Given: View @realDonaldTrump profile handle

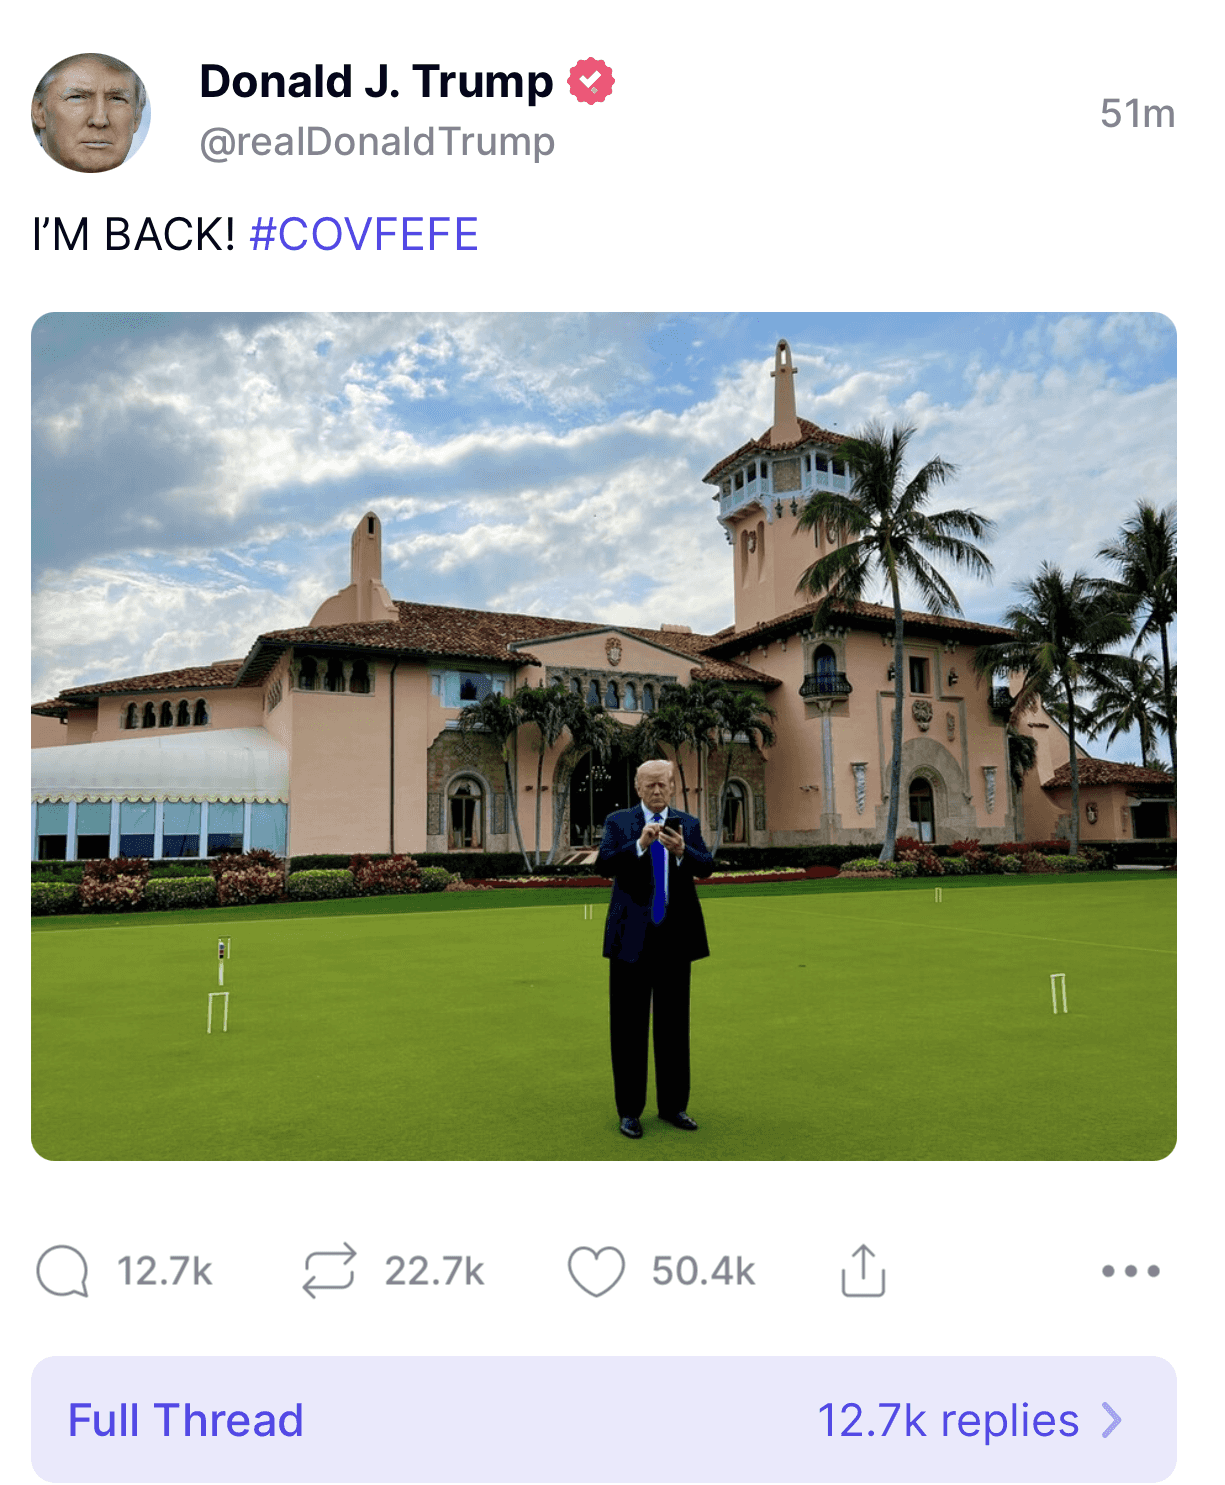Looking at the screenshot, I should 376,141.
